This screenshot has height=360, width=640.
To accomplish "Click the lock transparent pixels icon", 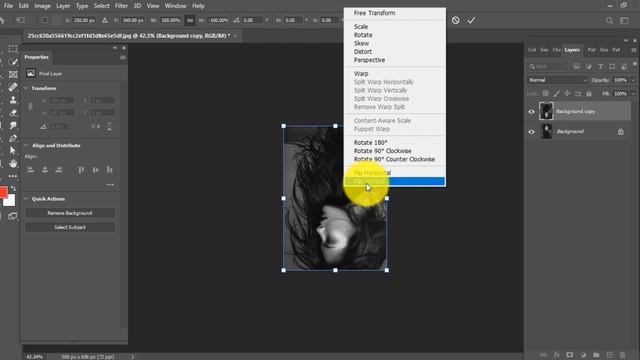I will click(546, 93).
